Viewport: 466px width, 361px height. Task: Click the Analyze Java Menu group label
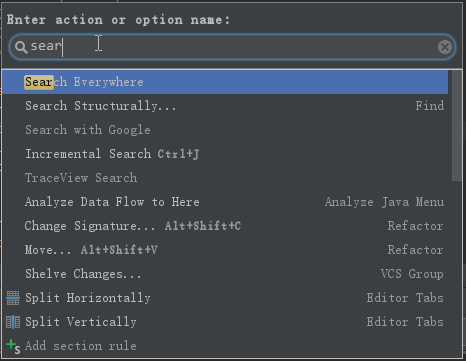384,202
